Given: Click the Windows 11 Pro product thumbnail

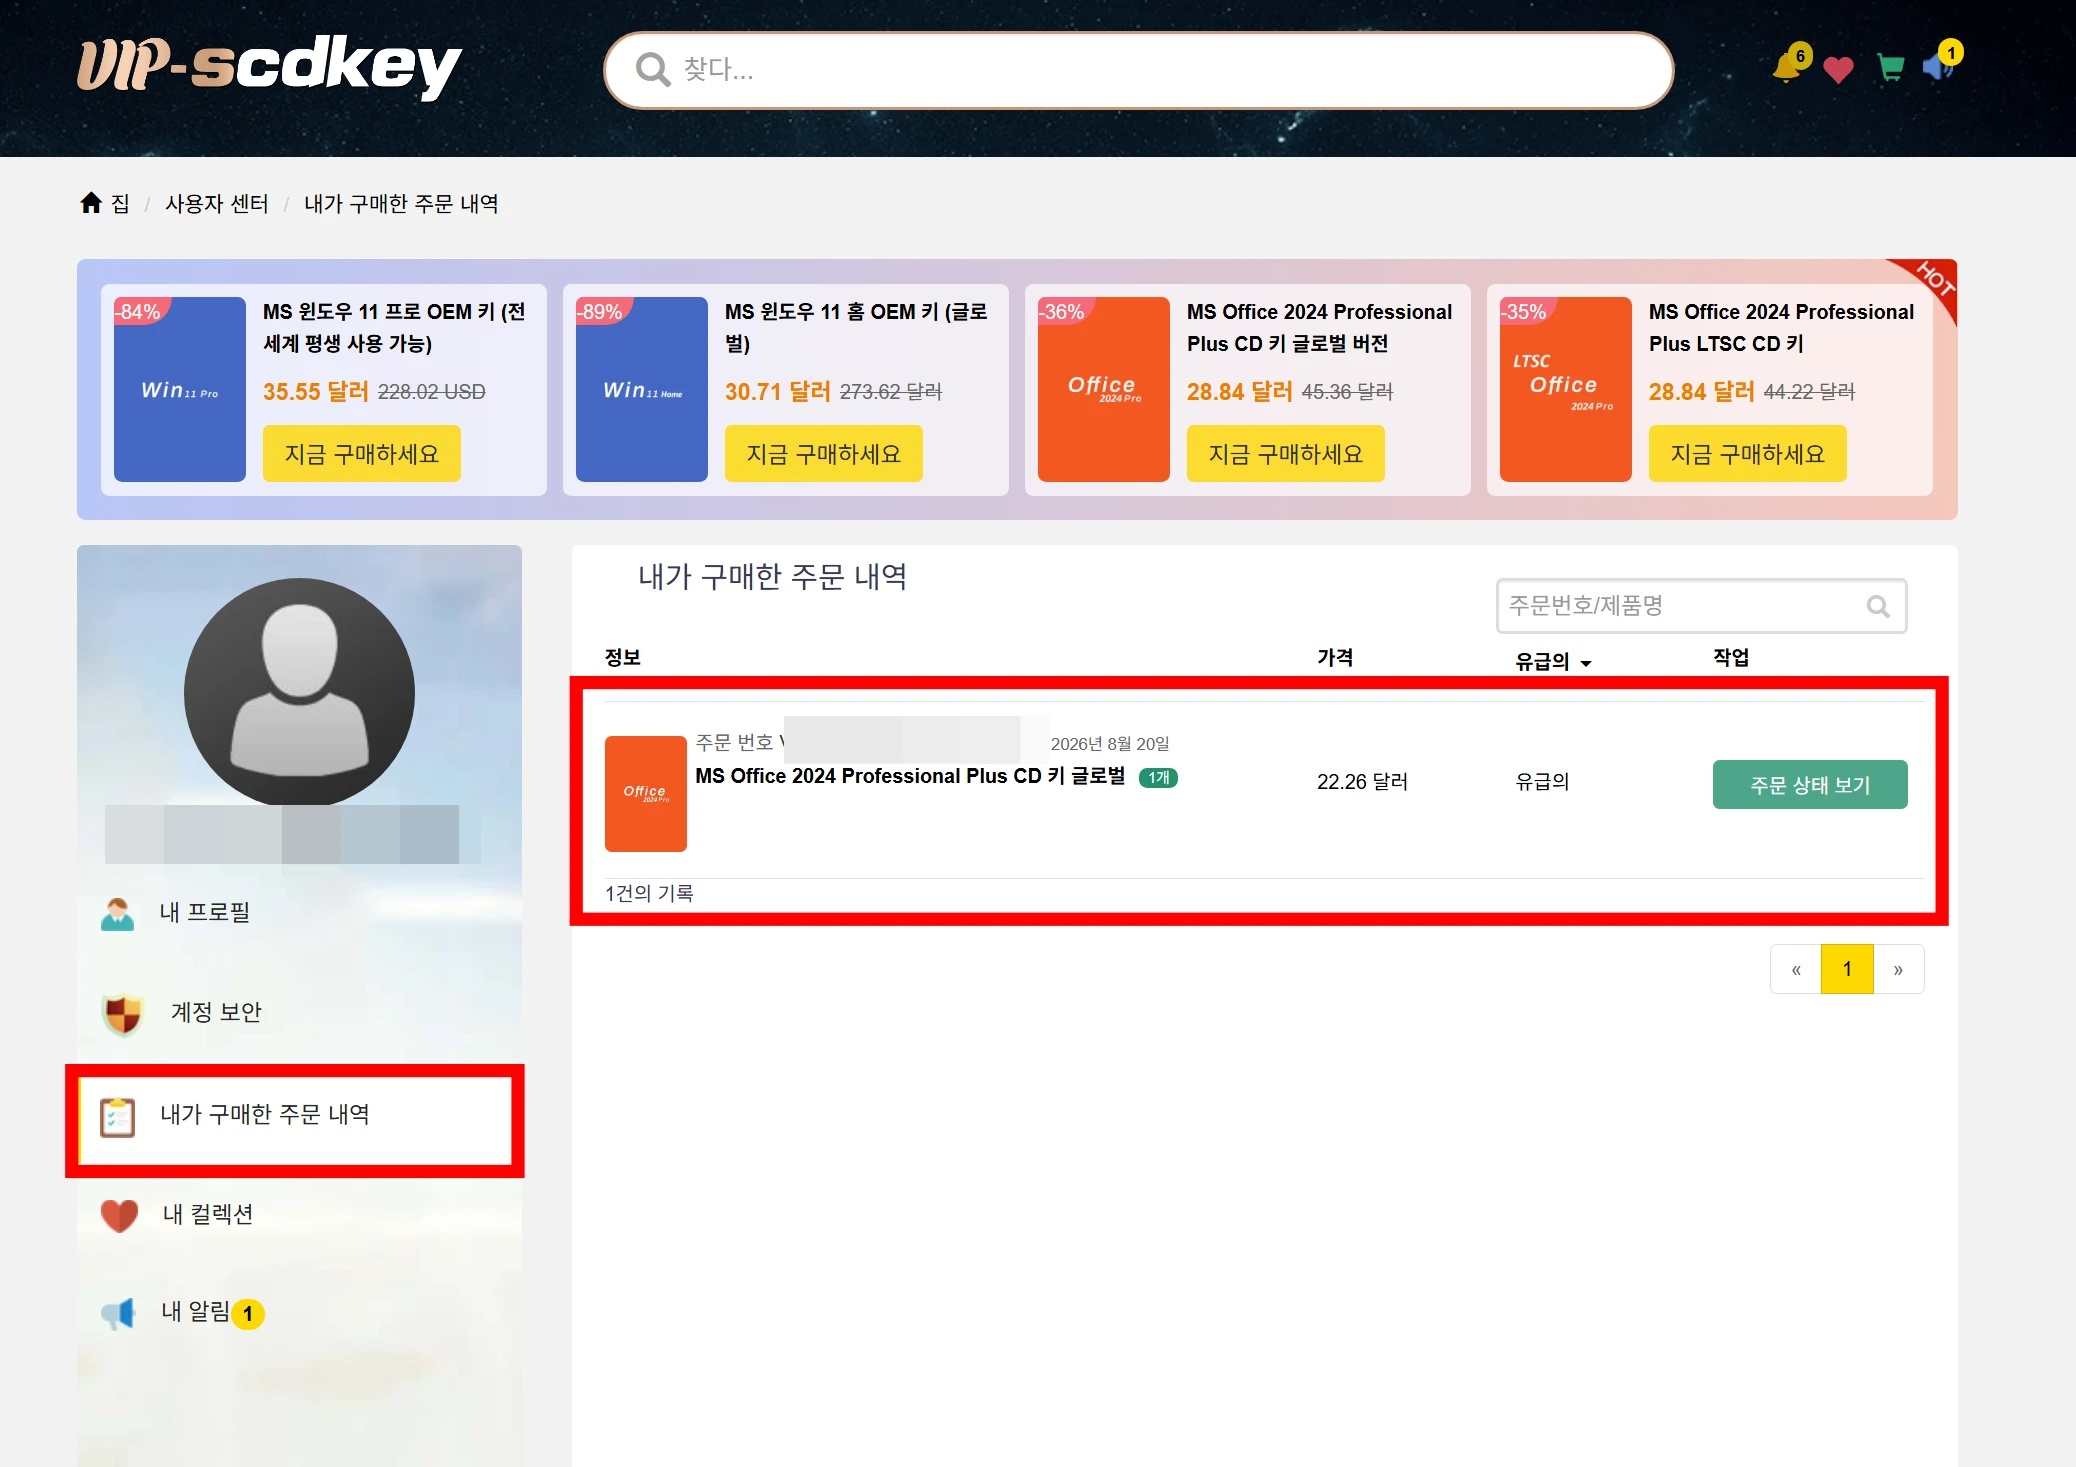Looking at the screenshot, I should click(180, 389).
